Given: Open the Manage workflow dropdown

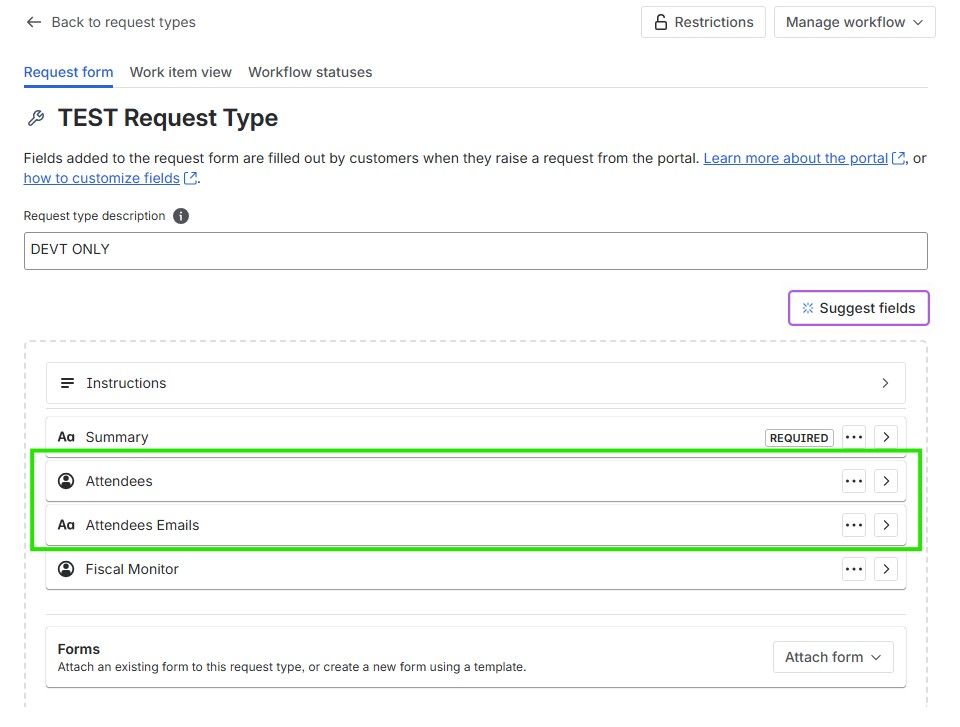Looking at the screenshot, I should [854, 21].
